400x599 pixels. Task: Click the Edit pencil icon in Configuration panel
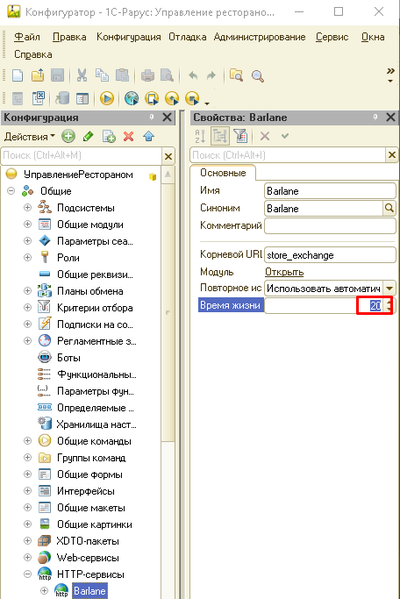(x=88, y=136)
